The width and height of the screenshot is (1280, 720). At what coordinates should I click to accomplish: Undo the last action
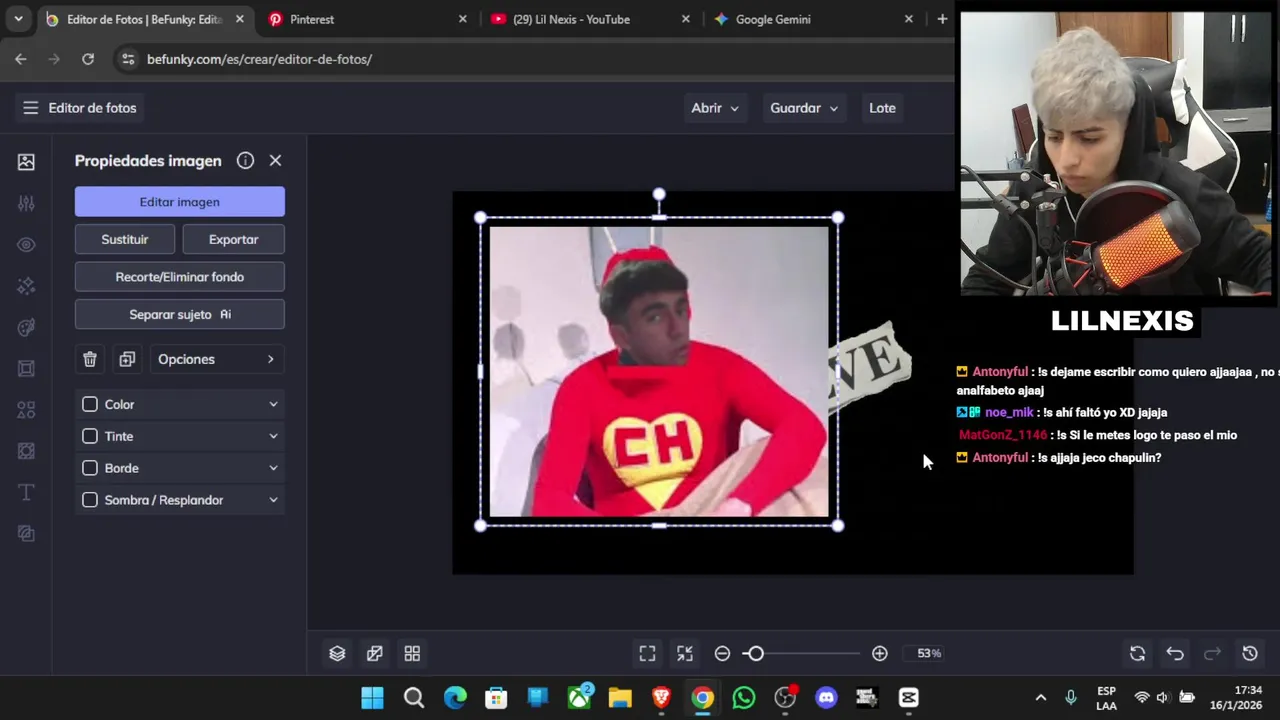(1175, 653)
